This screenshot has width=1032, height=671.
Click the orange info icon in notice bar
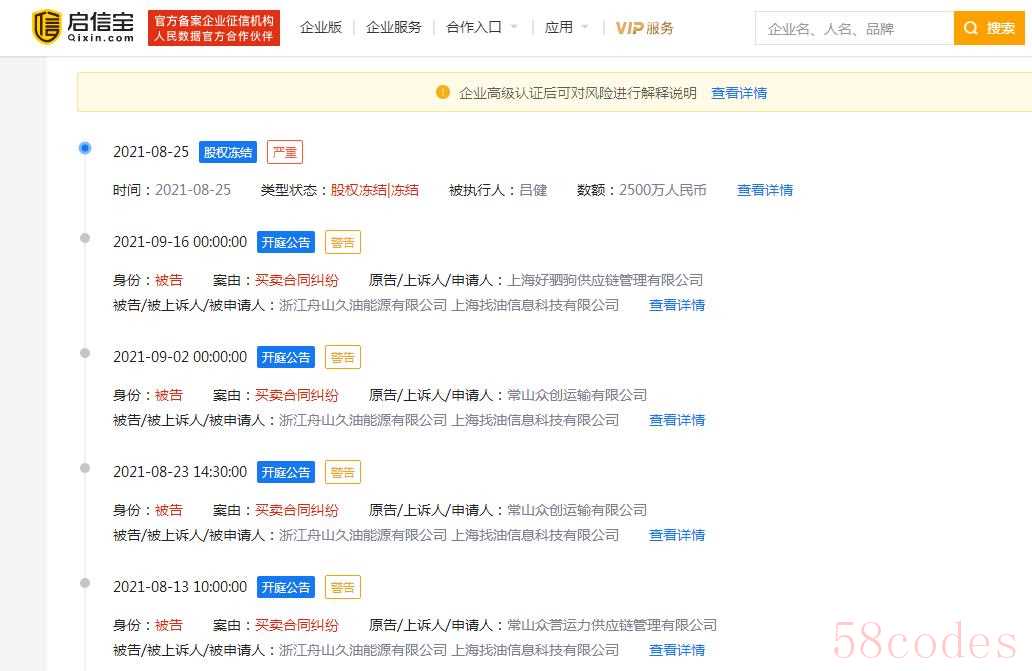pos(443,92)
